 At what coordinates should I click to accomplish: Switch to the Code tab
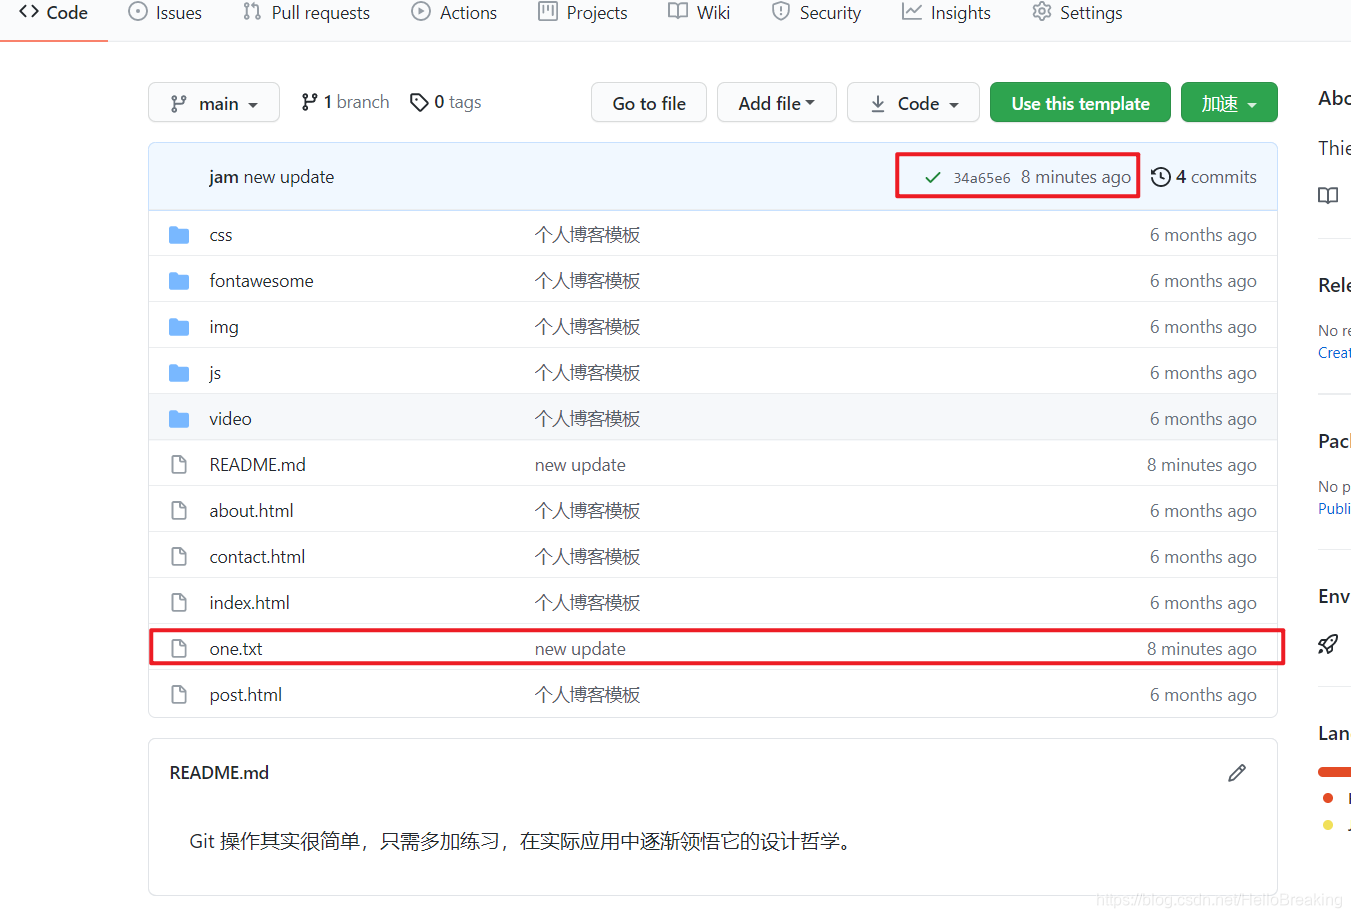click(53, 13)
